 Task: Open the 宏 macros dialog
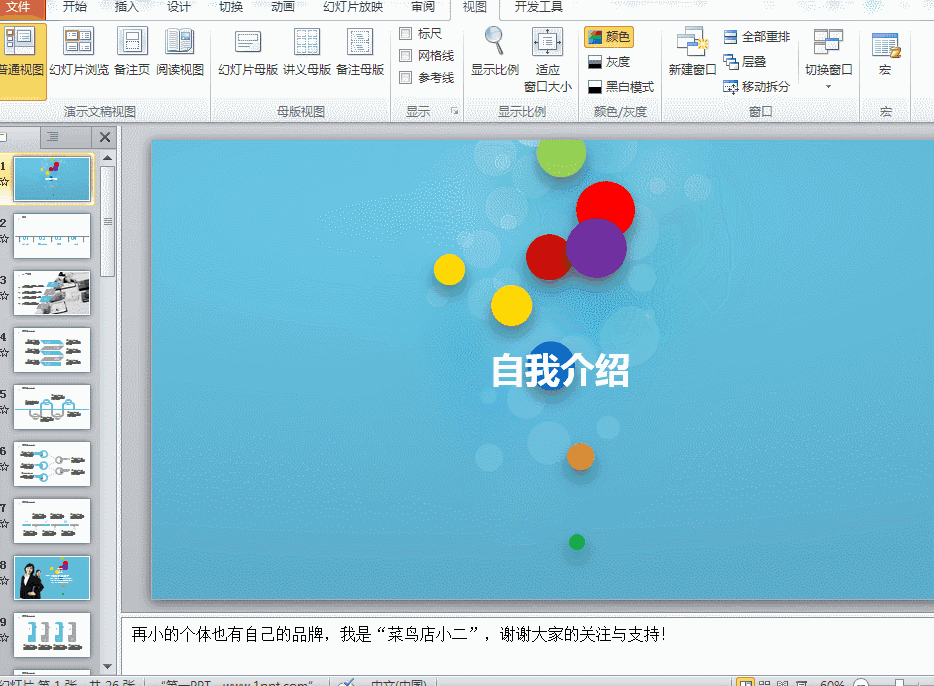(886, 55)
